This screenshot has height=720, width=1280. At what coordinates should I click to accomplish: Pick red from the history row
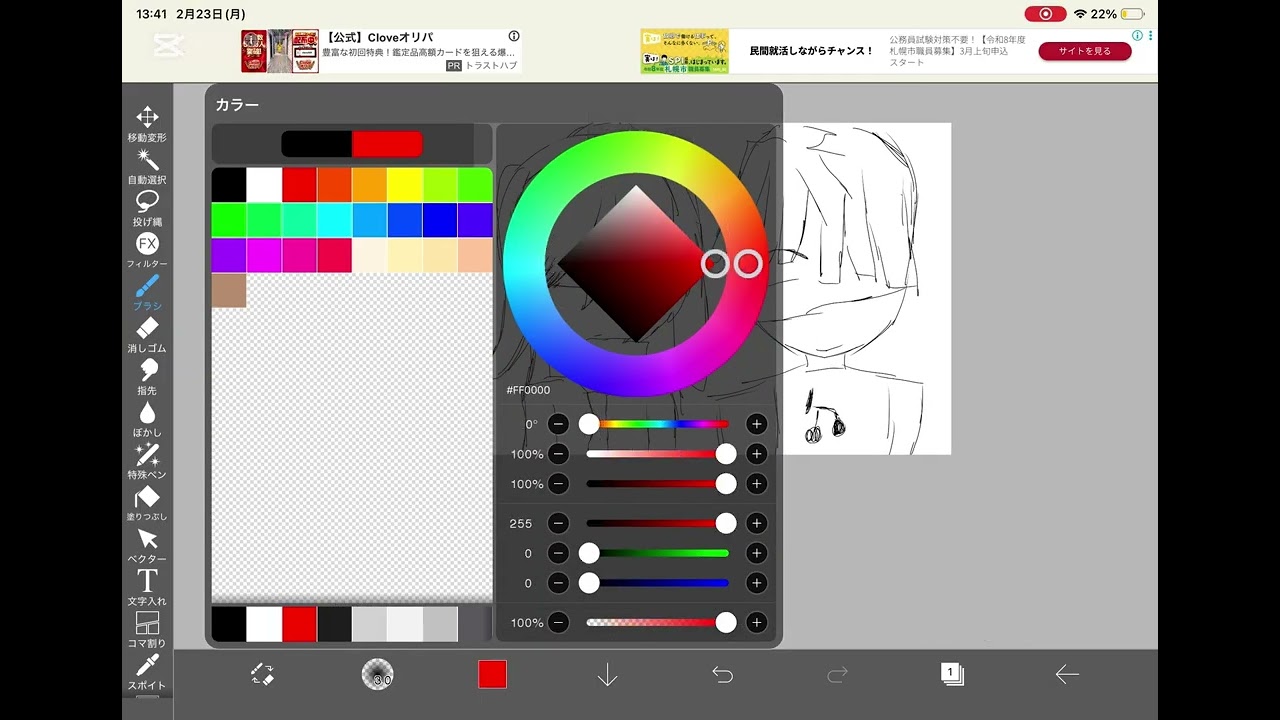click(x=299, y=624)
